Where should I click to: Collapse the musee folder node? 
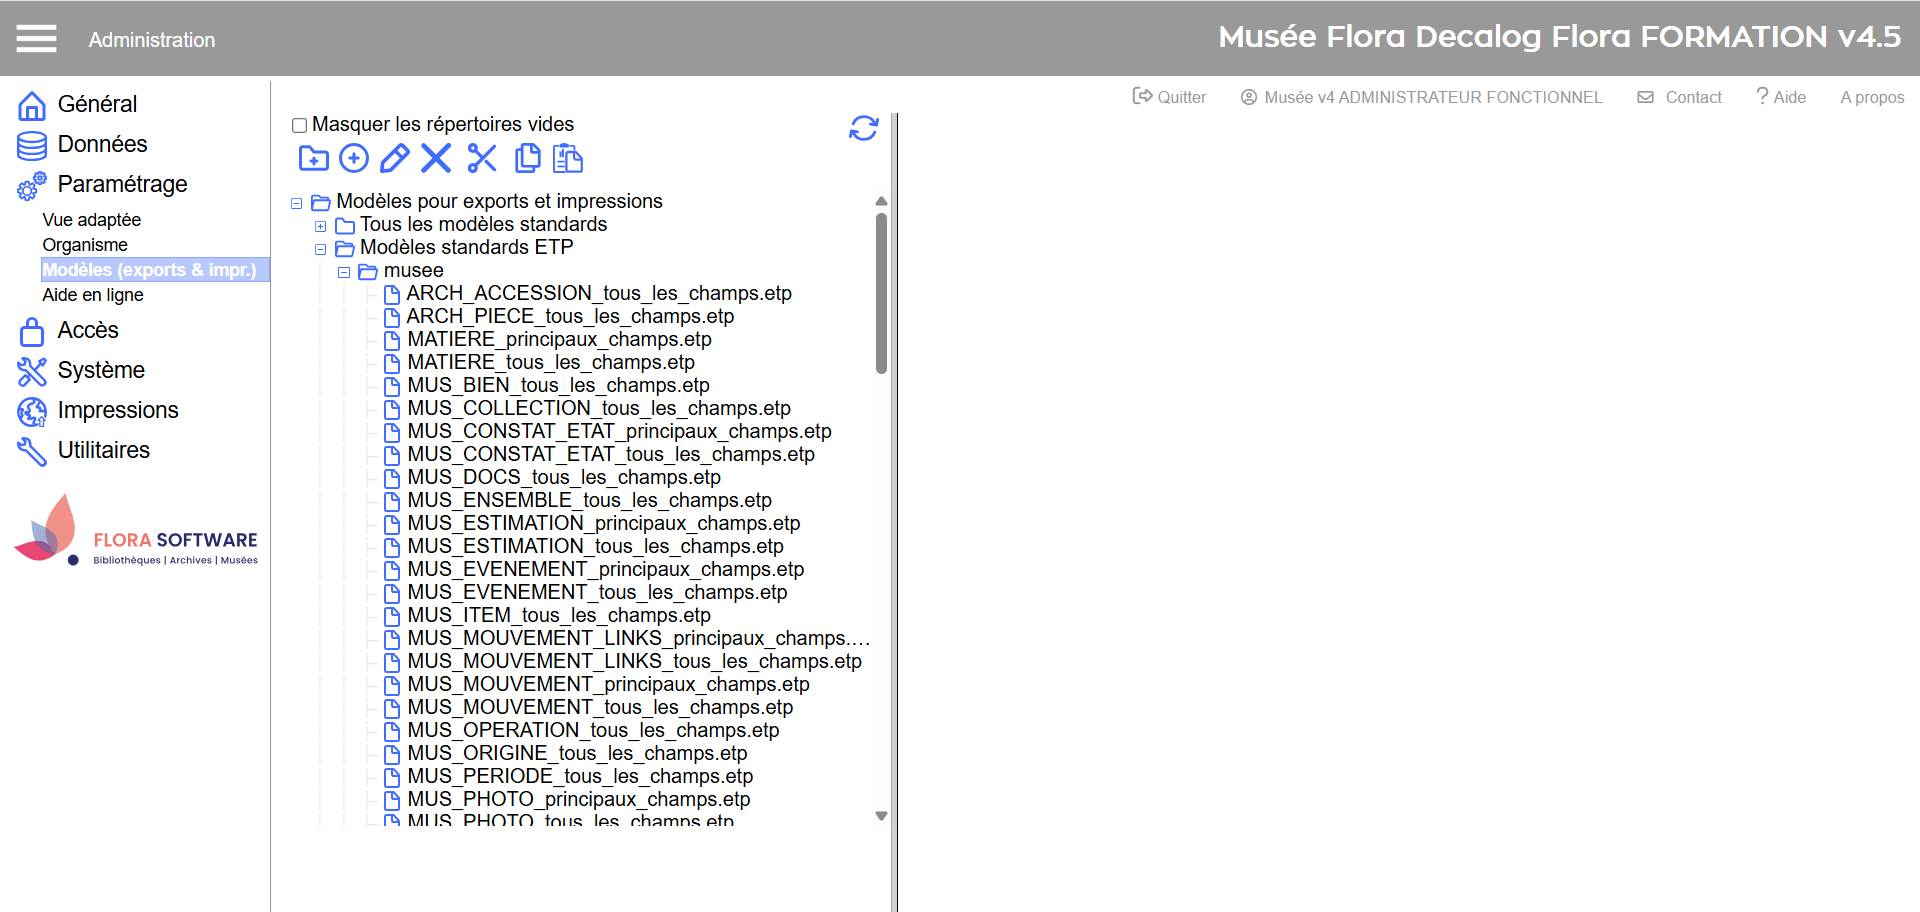click(344, 272)
